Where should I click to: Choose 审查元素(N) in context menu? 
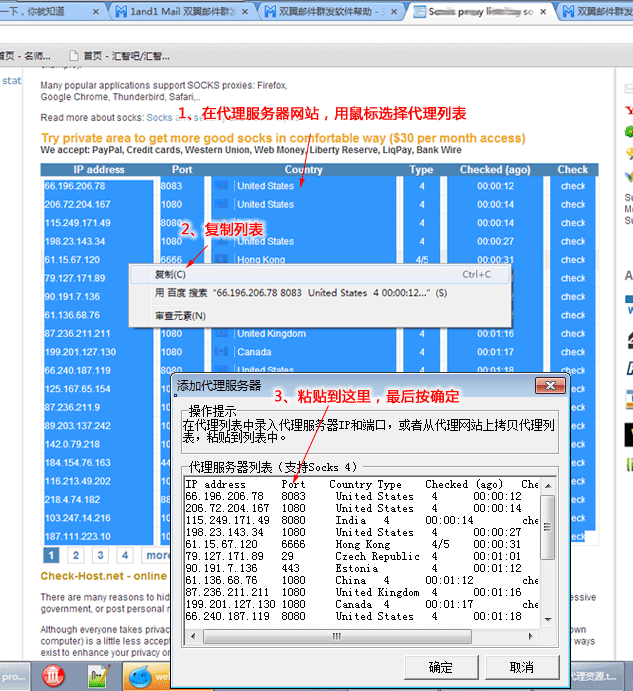click(180, 316)
